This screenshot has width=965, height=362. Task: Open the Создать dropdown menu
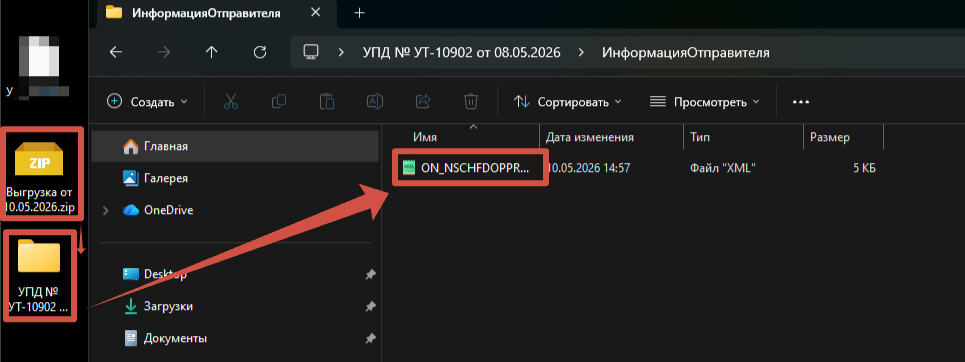[147, 102]
